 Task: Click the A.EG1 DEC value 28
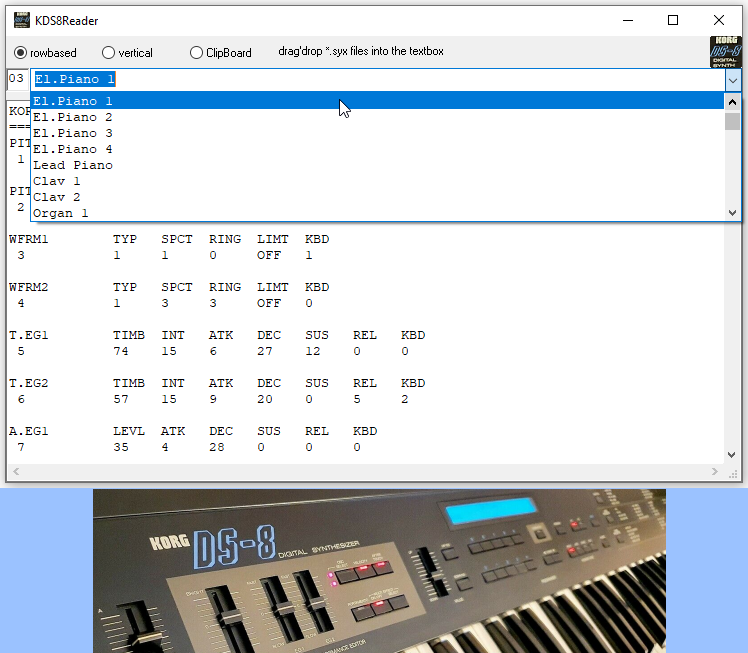pyautogui.click(x=217, y=447)
